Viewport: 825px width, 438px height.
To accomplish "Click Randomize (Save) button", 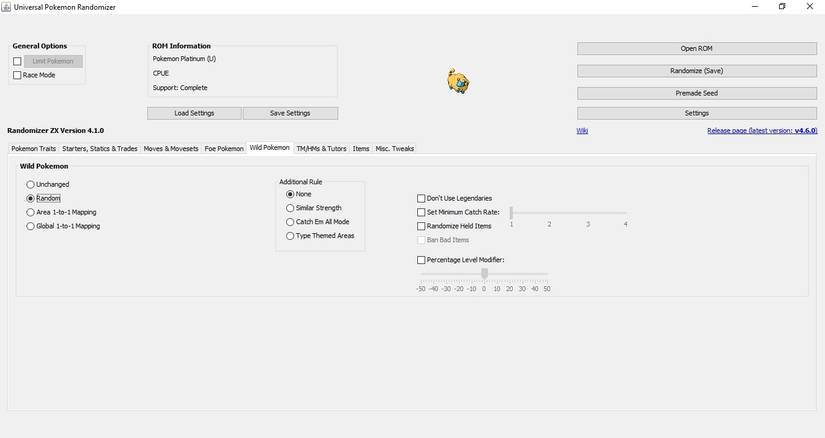I will (697, 71).
